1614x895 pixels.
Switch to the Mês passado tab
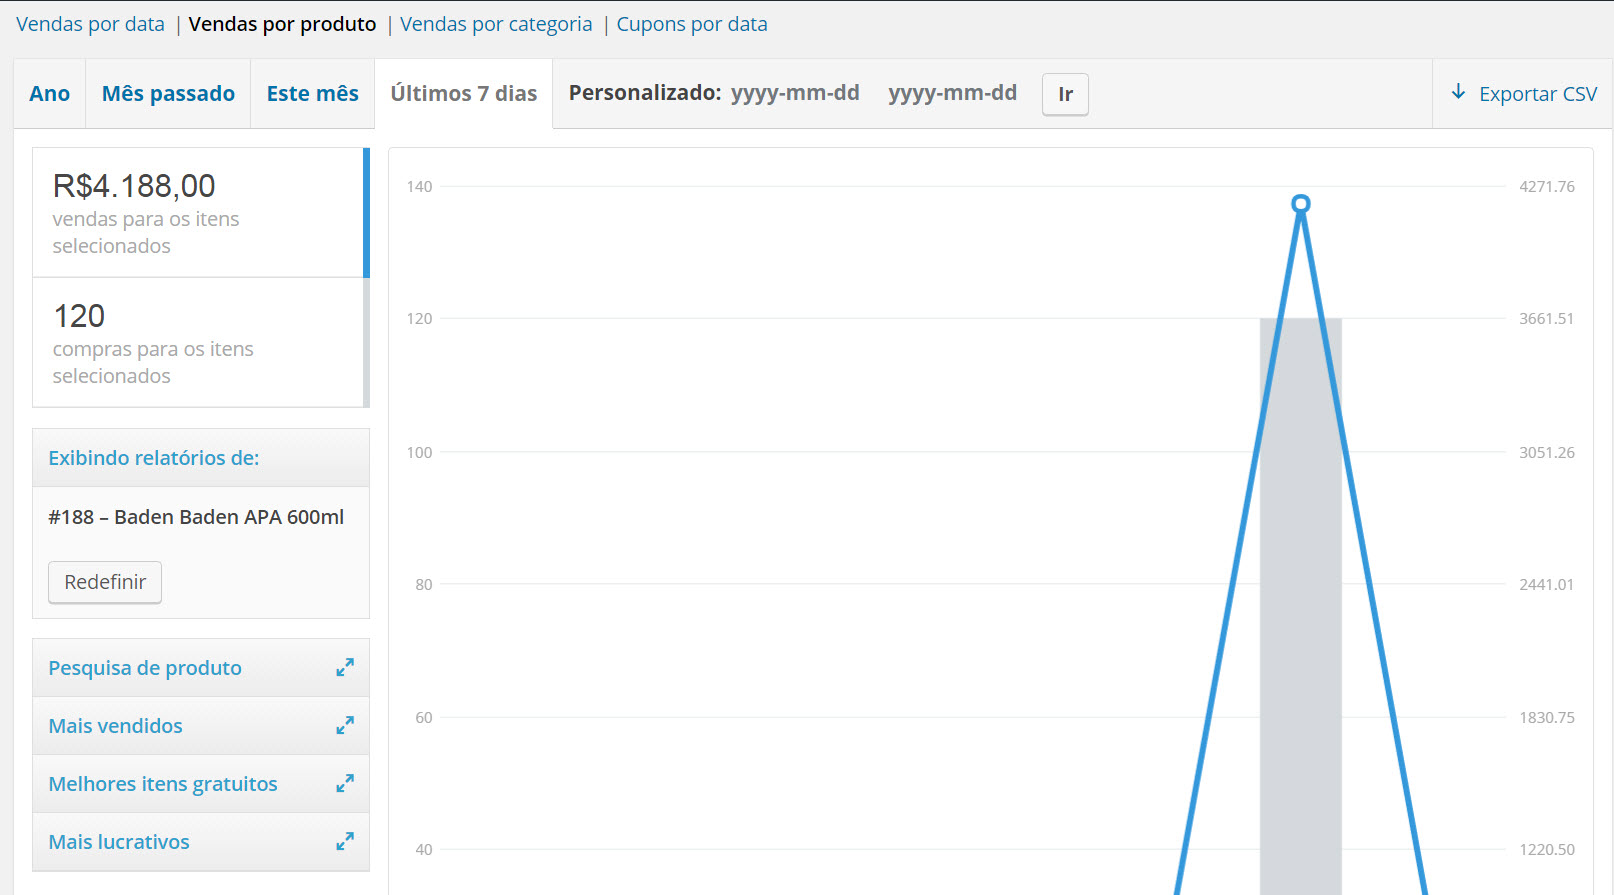[x=168, y=94]
